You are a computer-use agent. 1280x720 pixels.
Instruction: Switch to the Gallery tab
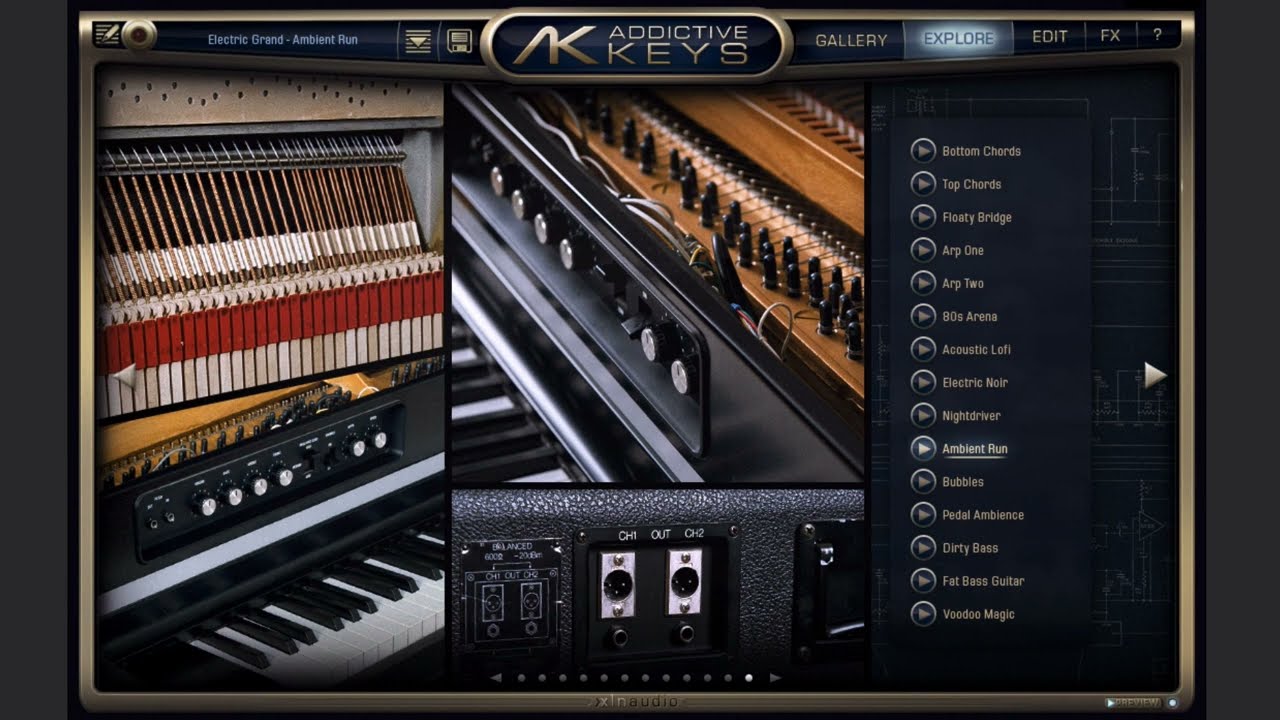pos(851,40)
